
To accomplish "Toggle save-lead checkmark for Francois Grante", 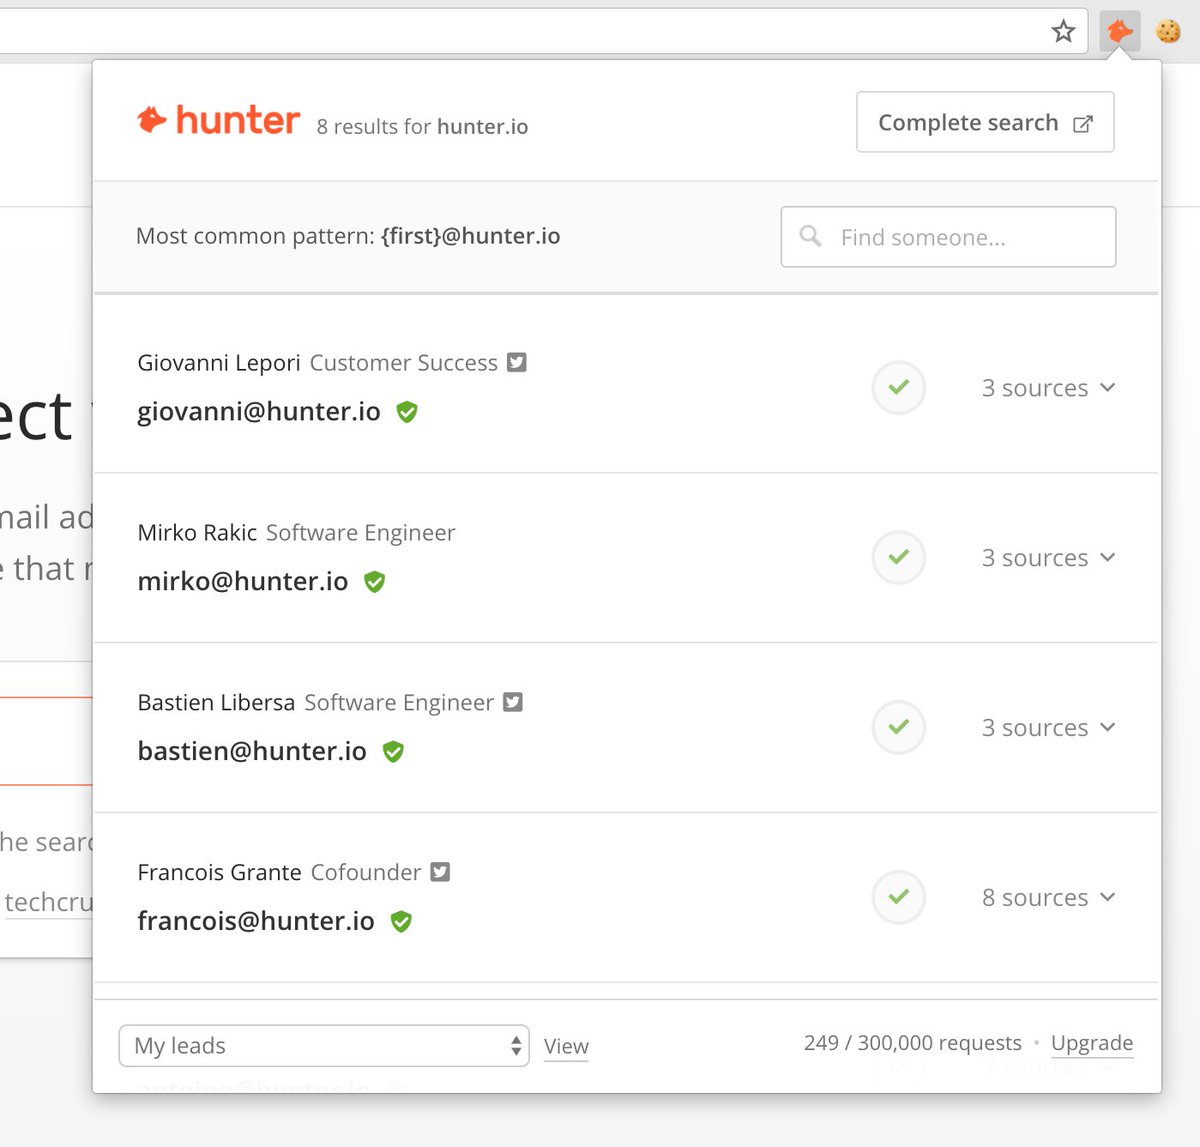I will tap(899, 897).
